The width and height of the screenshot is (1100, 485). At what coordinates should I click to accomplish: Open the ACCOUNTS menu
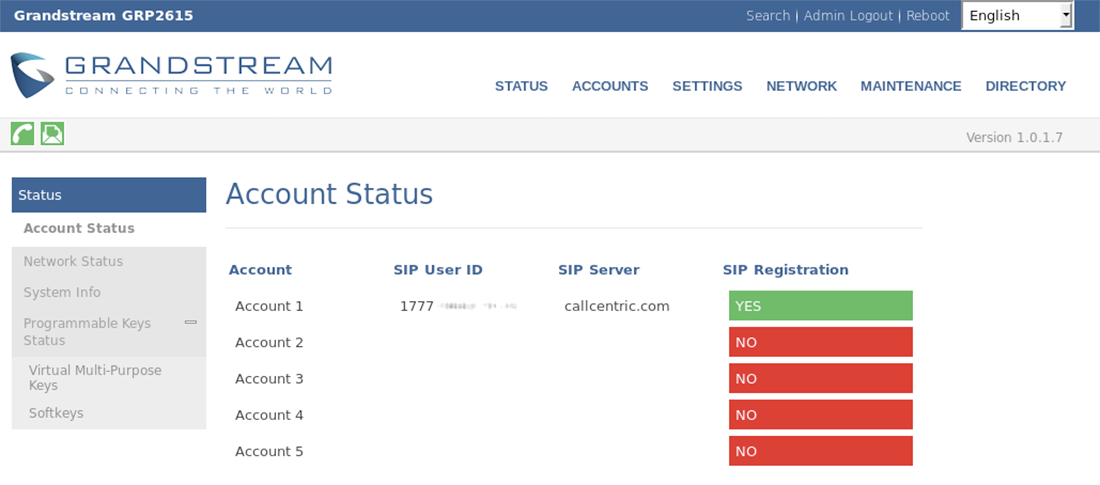610,86
